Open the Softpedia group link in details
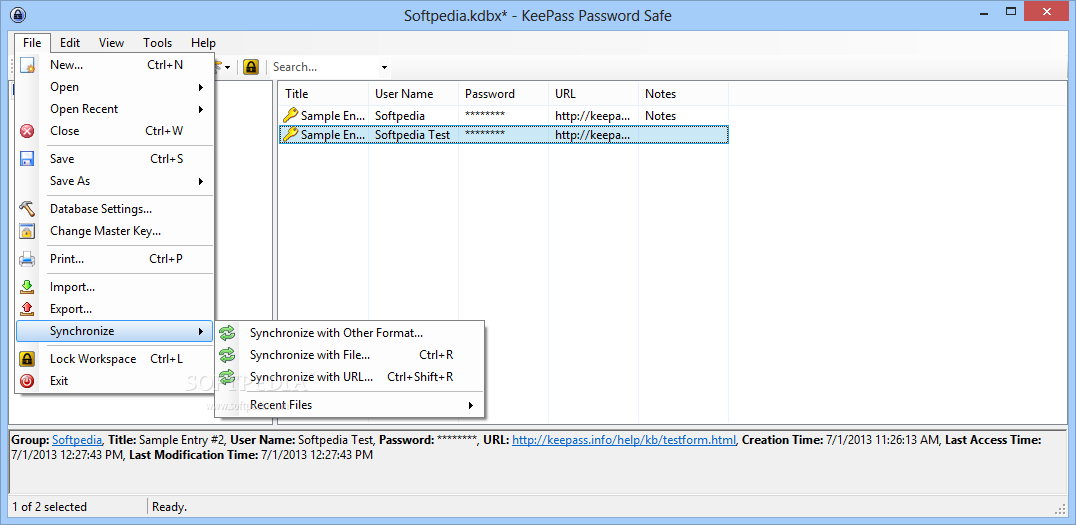Viewport: 1076px width, 525px height. click(78, 440)
